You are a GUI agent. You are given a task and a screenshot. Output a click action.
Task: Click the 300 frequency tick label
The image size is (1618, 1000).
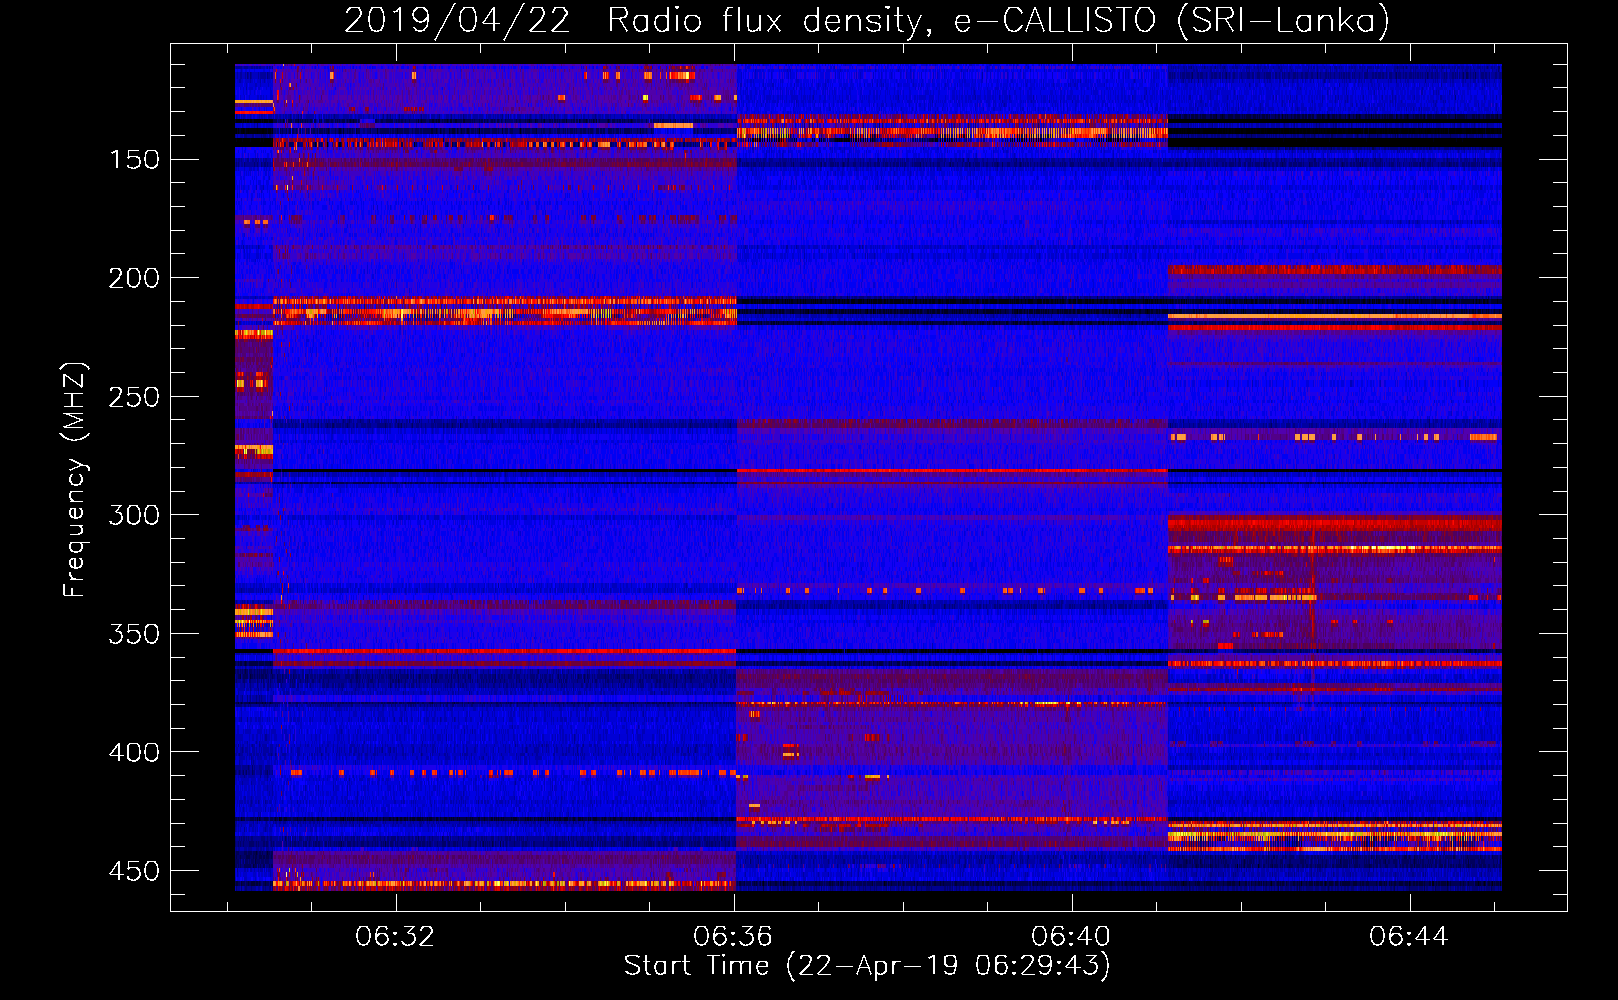(x=134, y=515)
